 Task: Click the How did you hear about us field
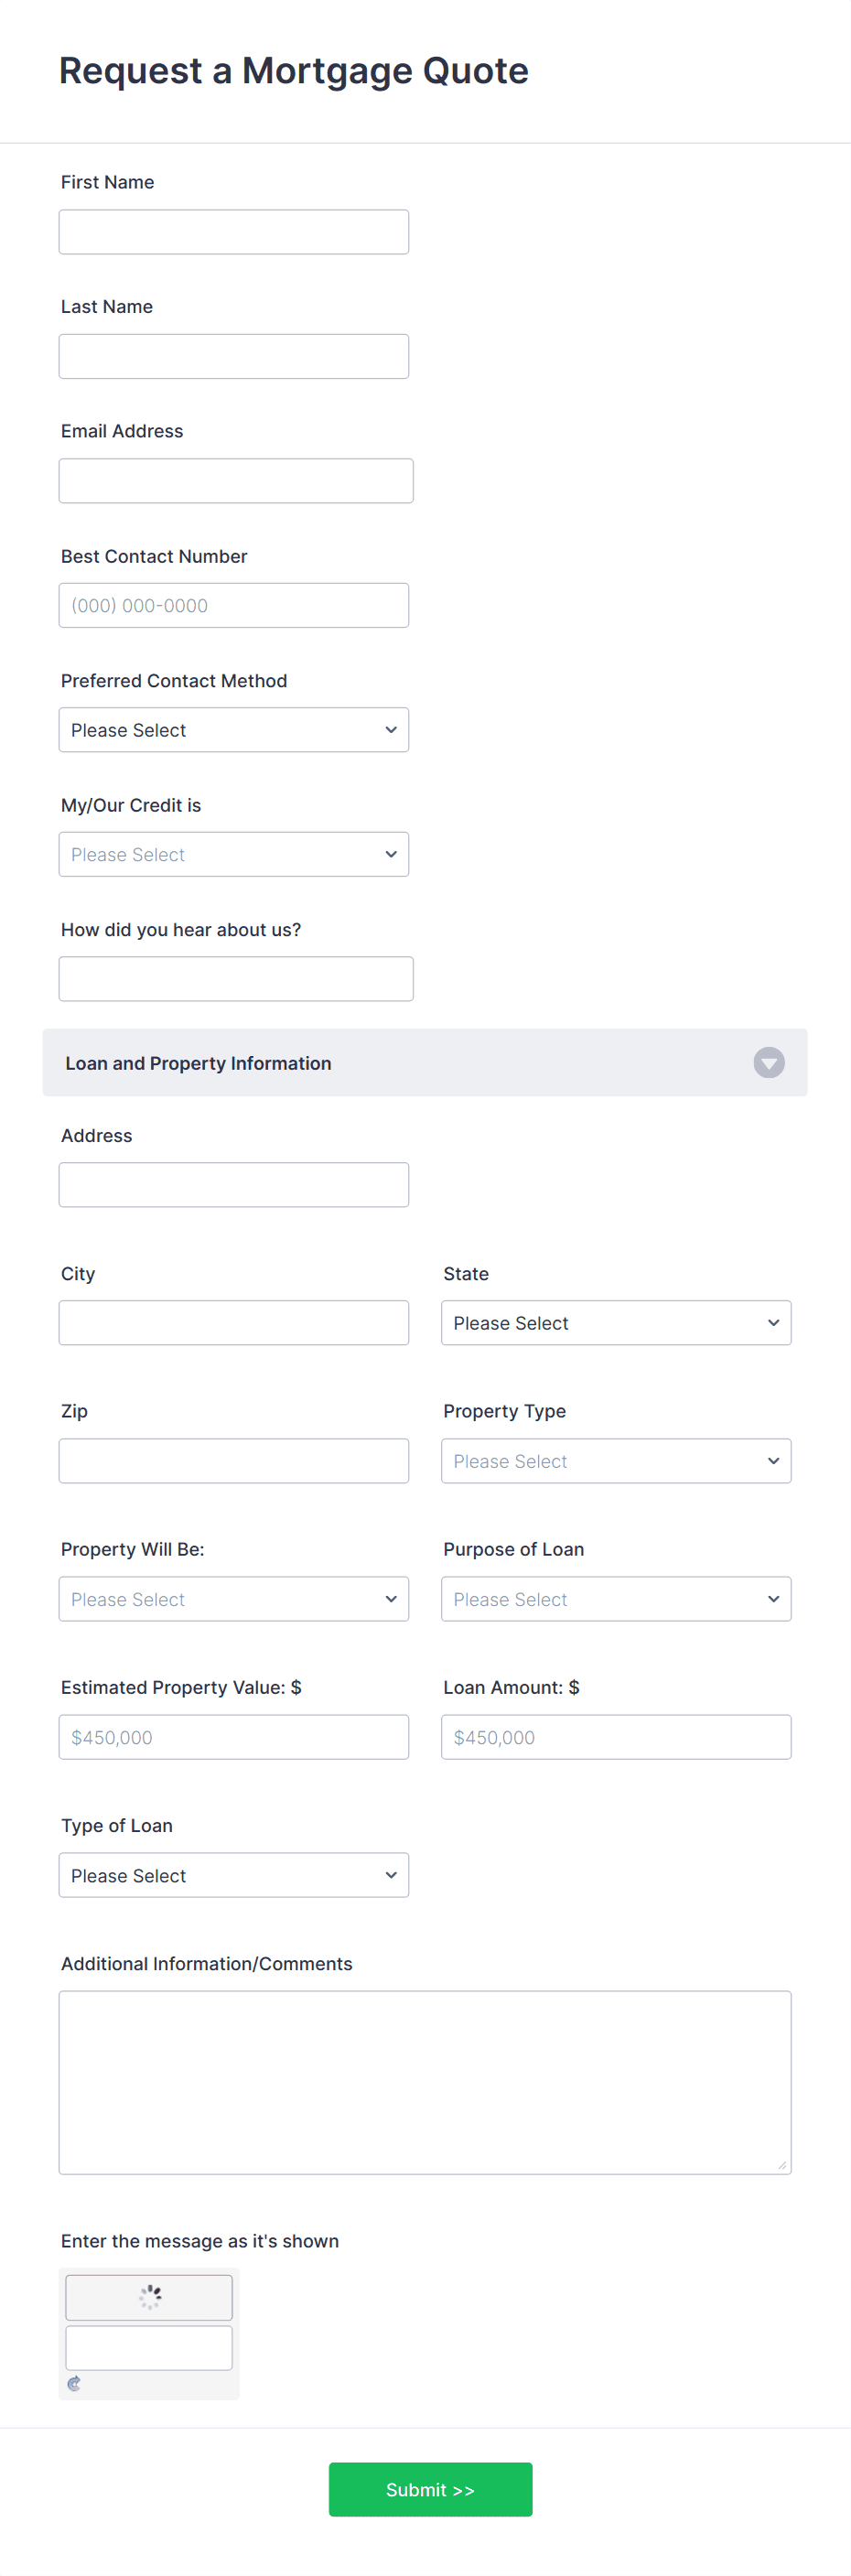pyautogui.click(x=236, y=978)
